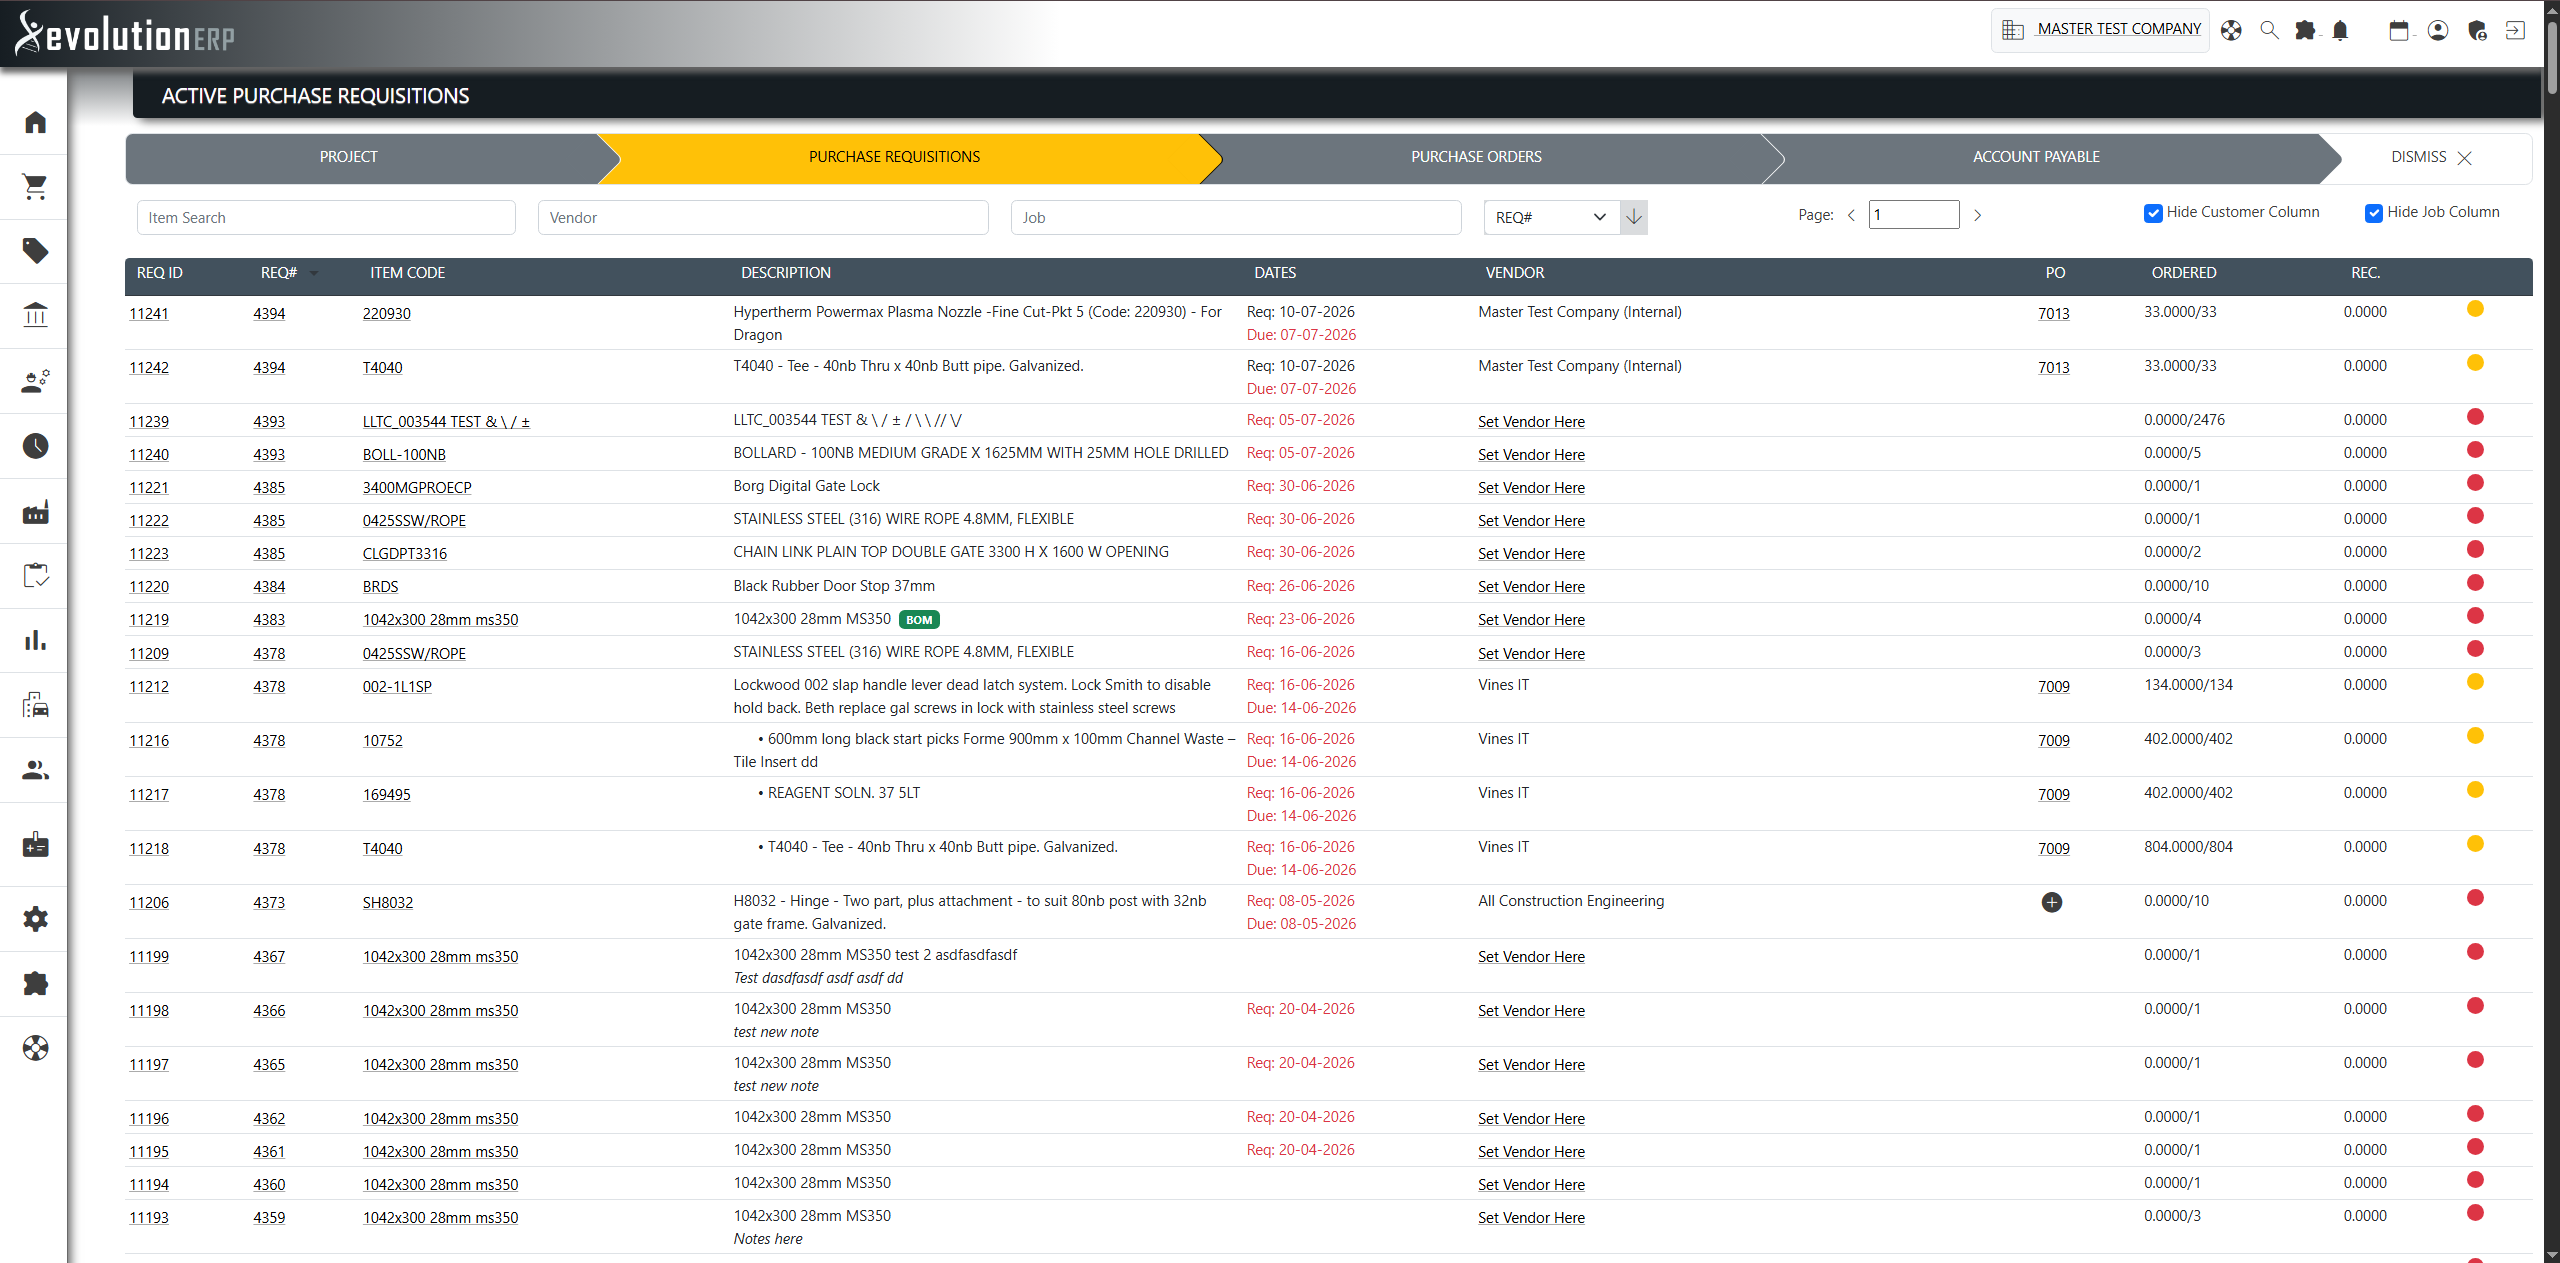This screenshot has height=1263, width=2560.
Task: Open requisition ID 11193
Action: pyautogui.click(x=149, y=1218)
